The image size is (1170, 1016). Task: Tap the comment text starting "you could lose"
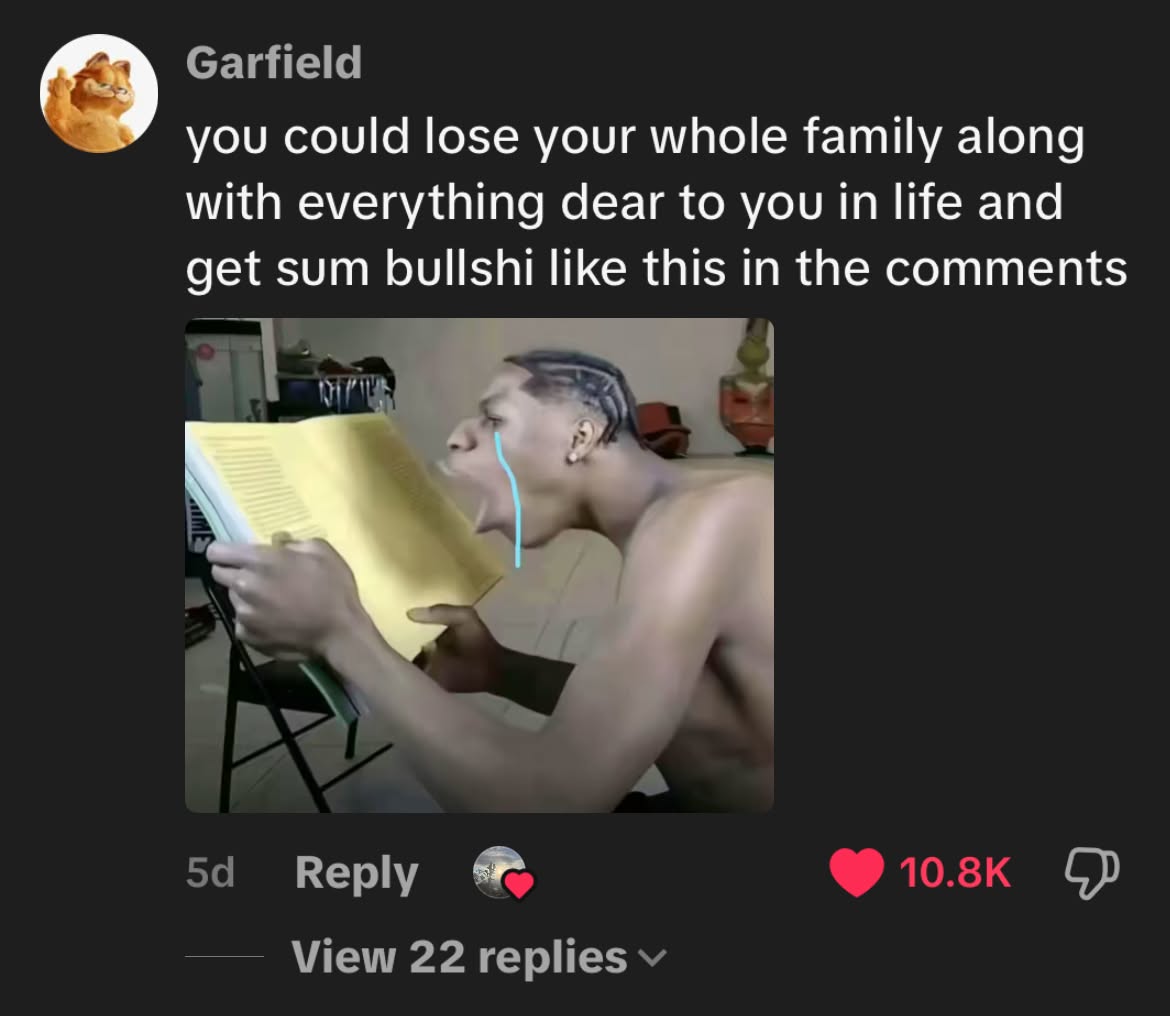point(657,203)
